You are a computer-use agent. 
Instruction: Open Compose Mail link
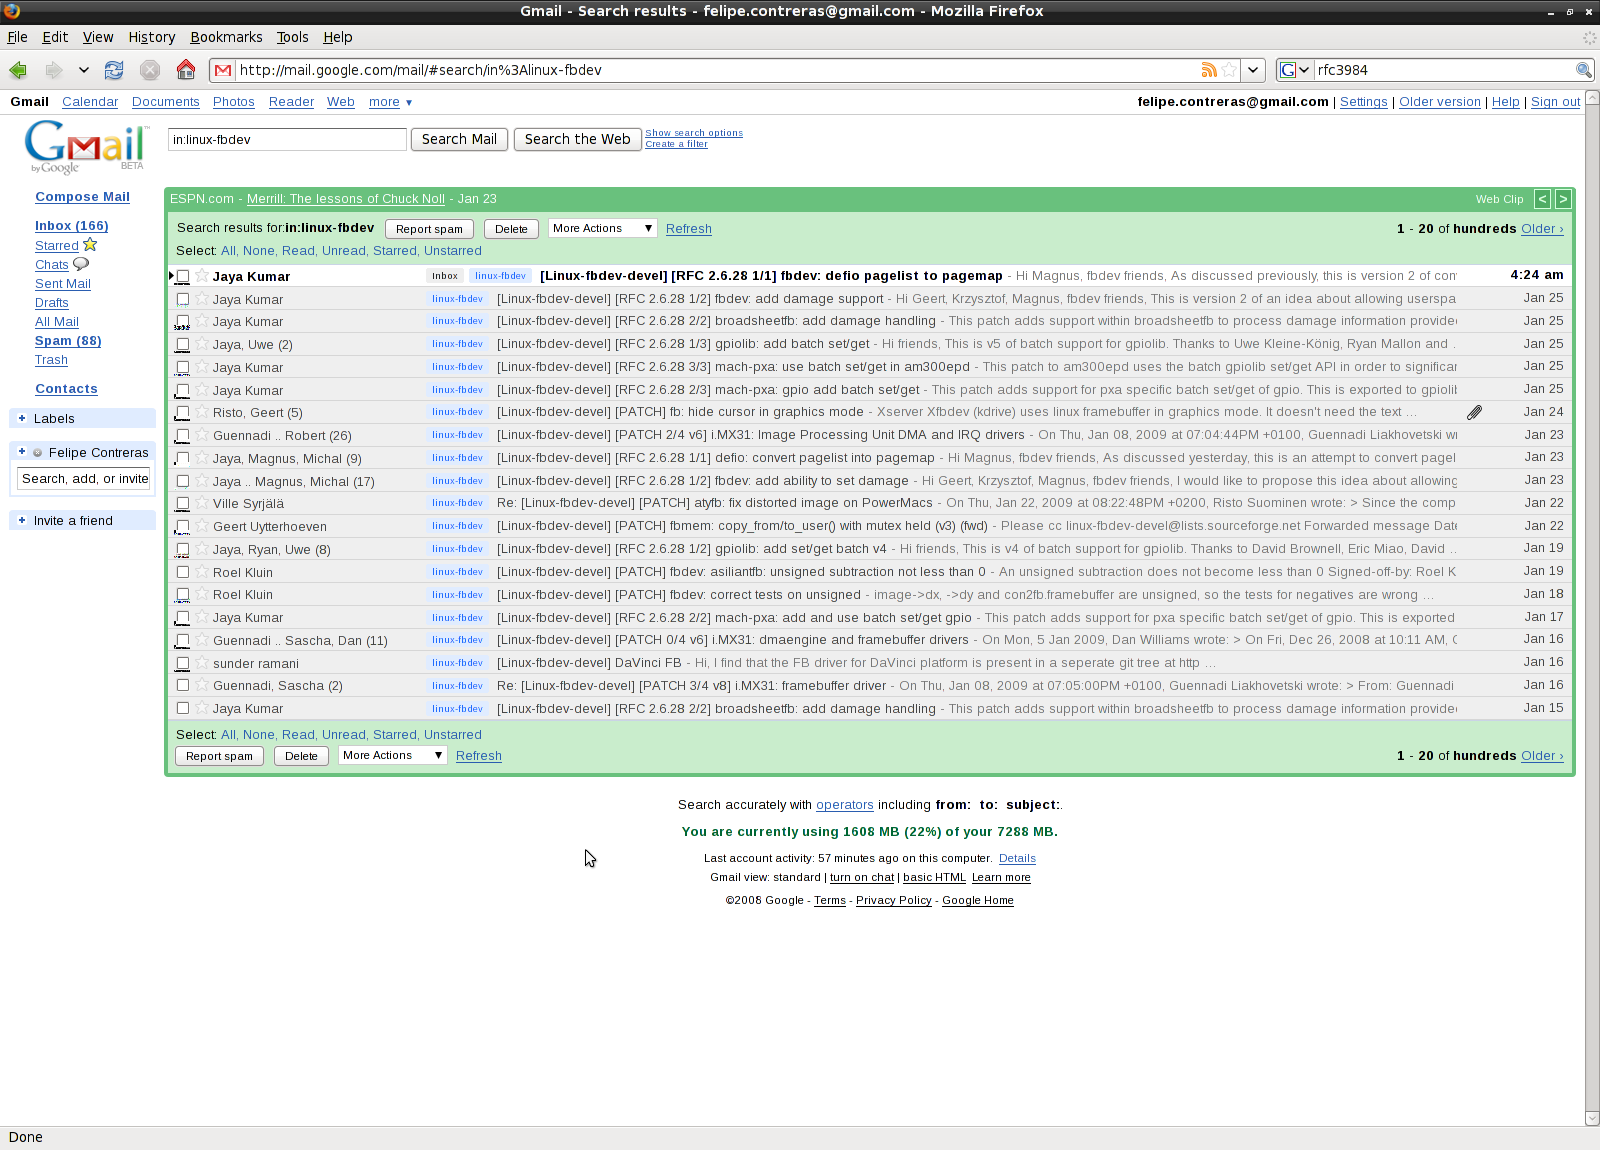point(82,197)
